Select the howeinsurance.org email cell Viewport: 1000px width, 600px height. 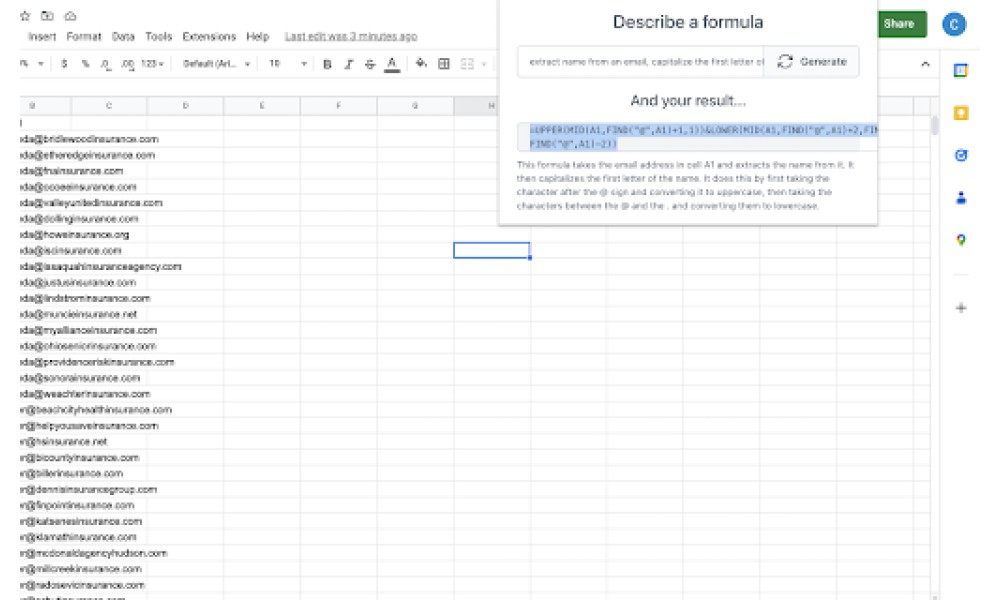[75, 235]
